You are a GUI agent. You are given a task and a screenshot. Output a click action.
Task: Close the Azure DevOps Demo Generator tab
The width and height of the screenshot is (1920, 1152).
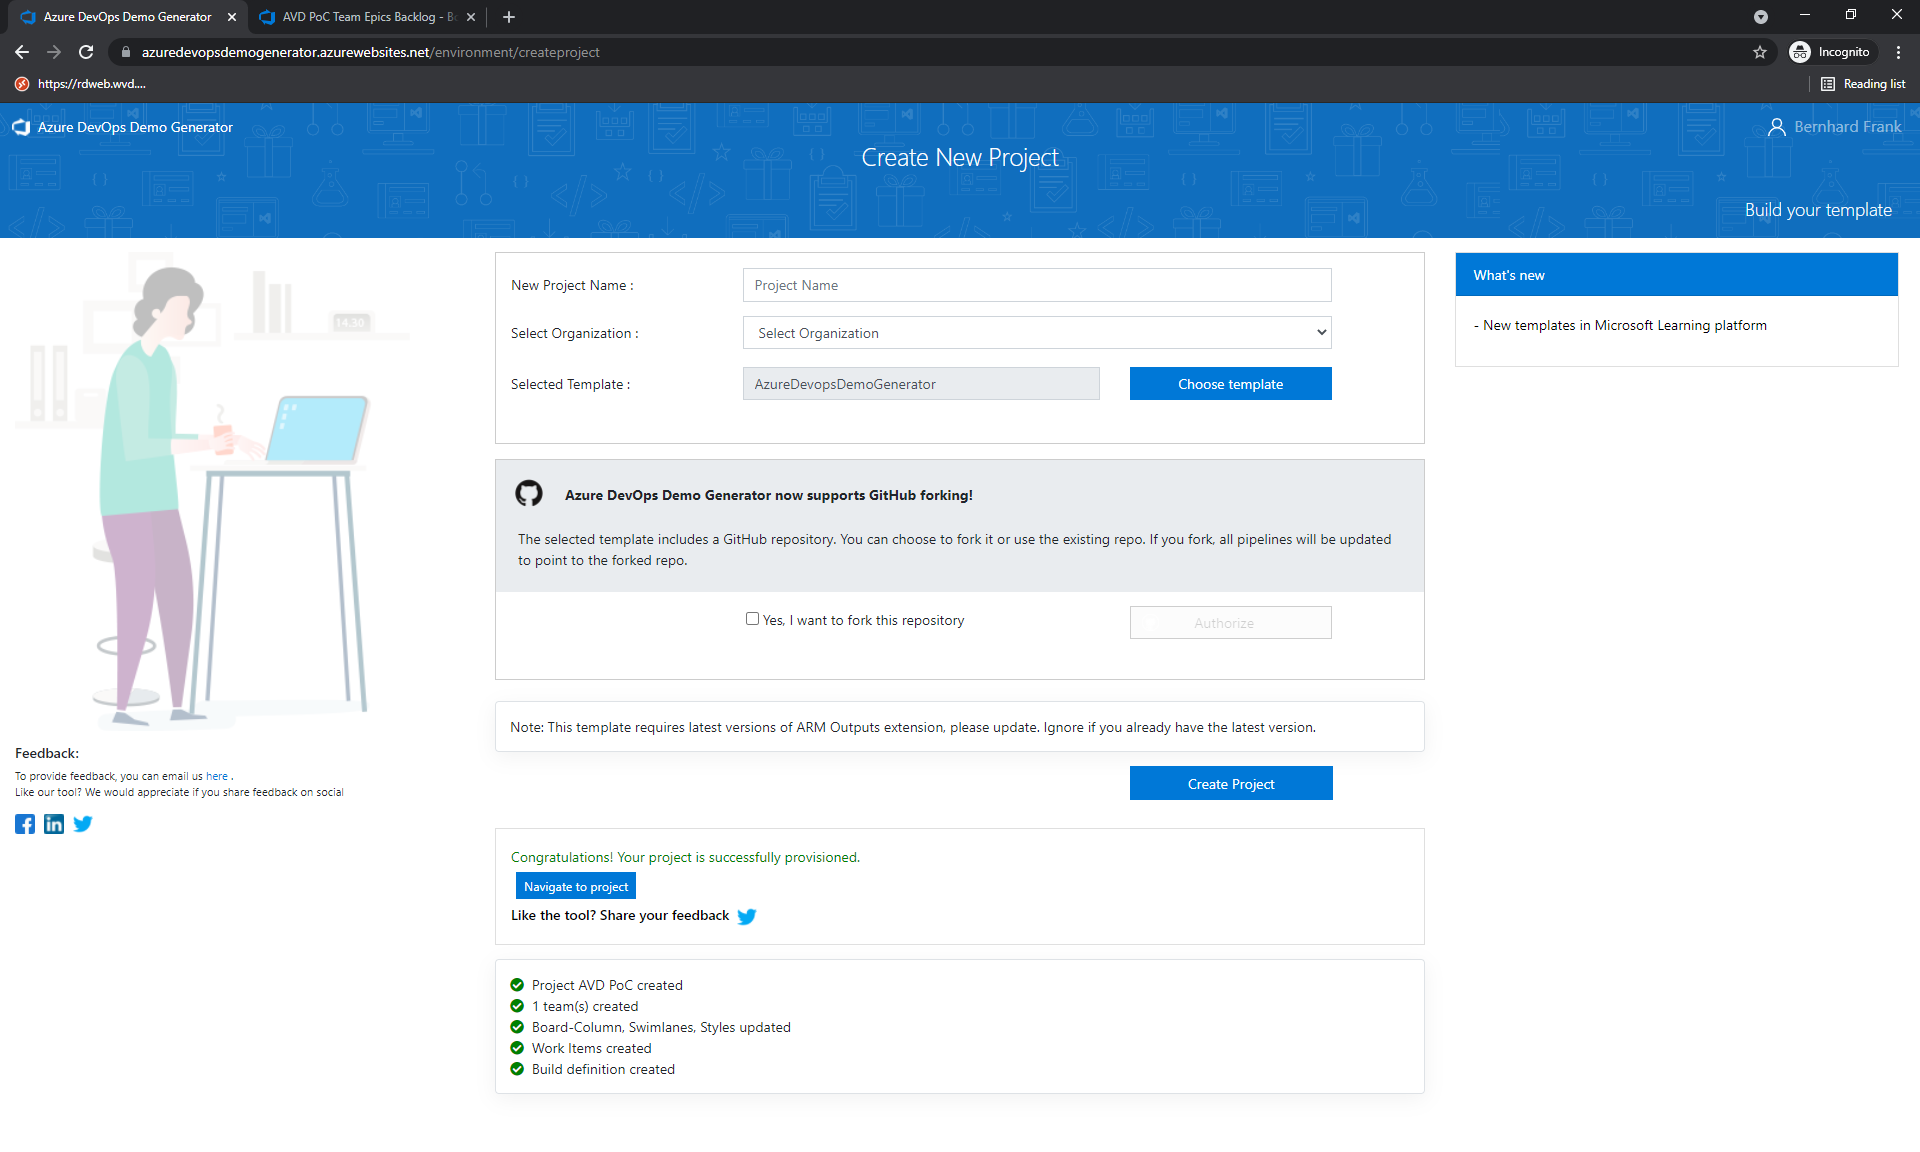click(x=232, y=17)
